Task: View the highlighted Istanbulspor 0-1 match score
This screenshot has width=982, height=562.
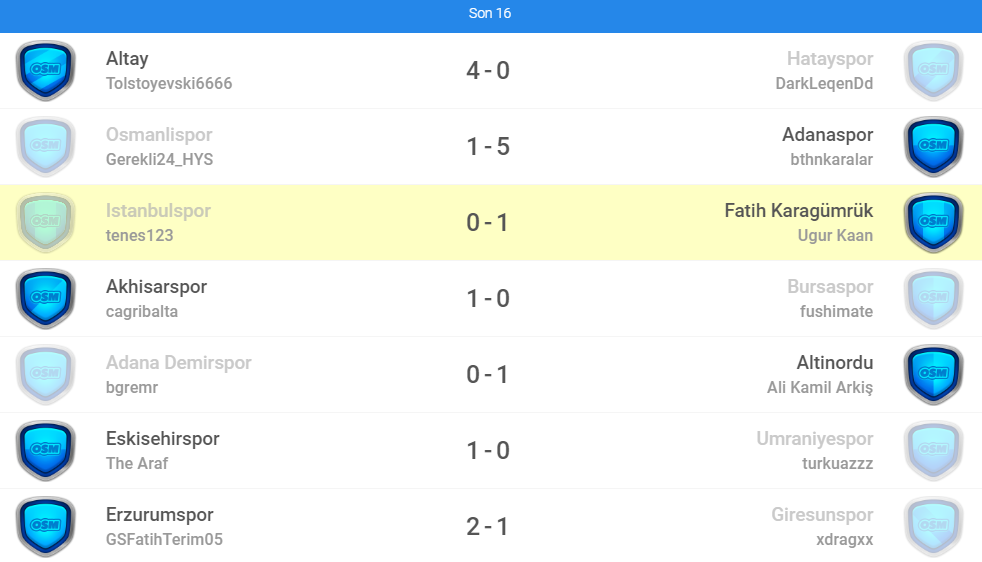Action: pyautogui.click(x=488, y=223)
